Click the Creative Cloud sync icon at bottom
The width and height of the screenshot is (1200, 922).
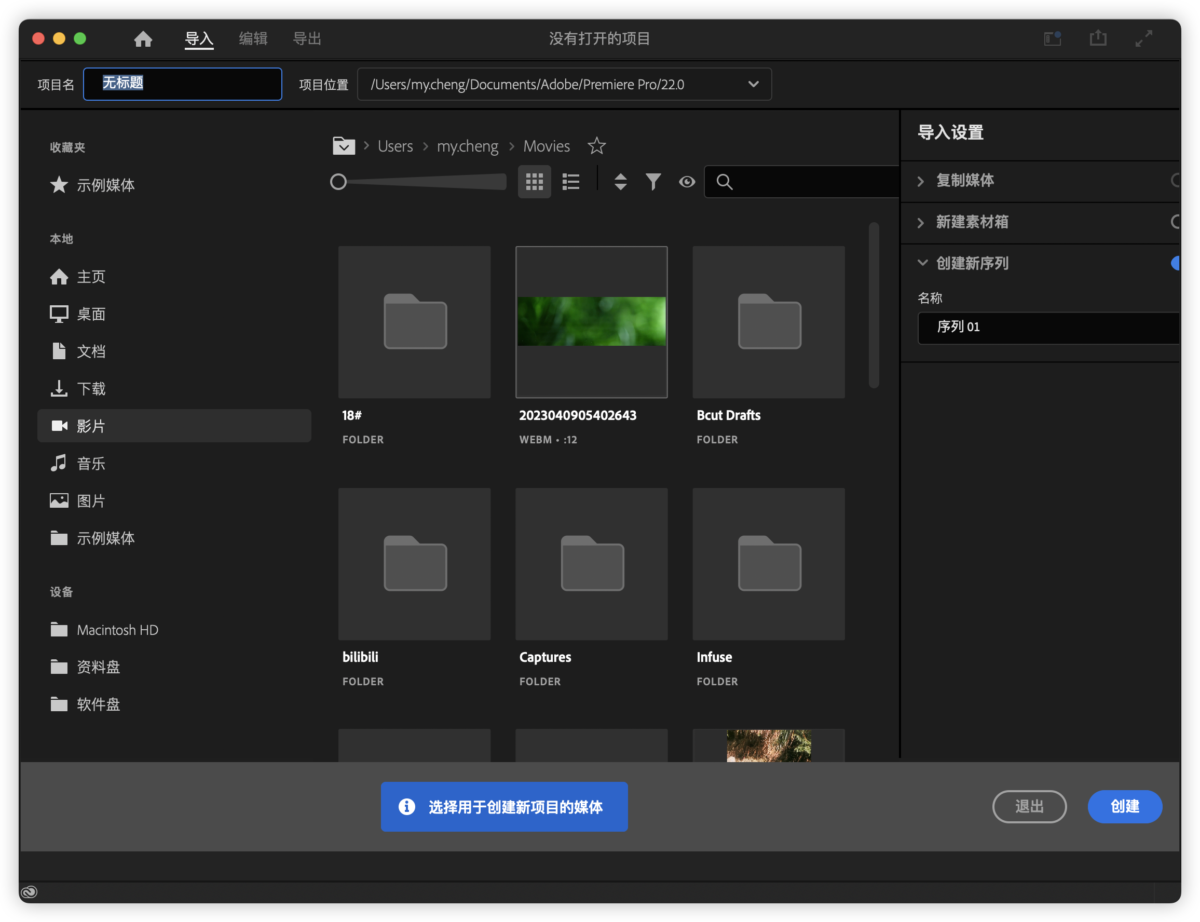29,891
